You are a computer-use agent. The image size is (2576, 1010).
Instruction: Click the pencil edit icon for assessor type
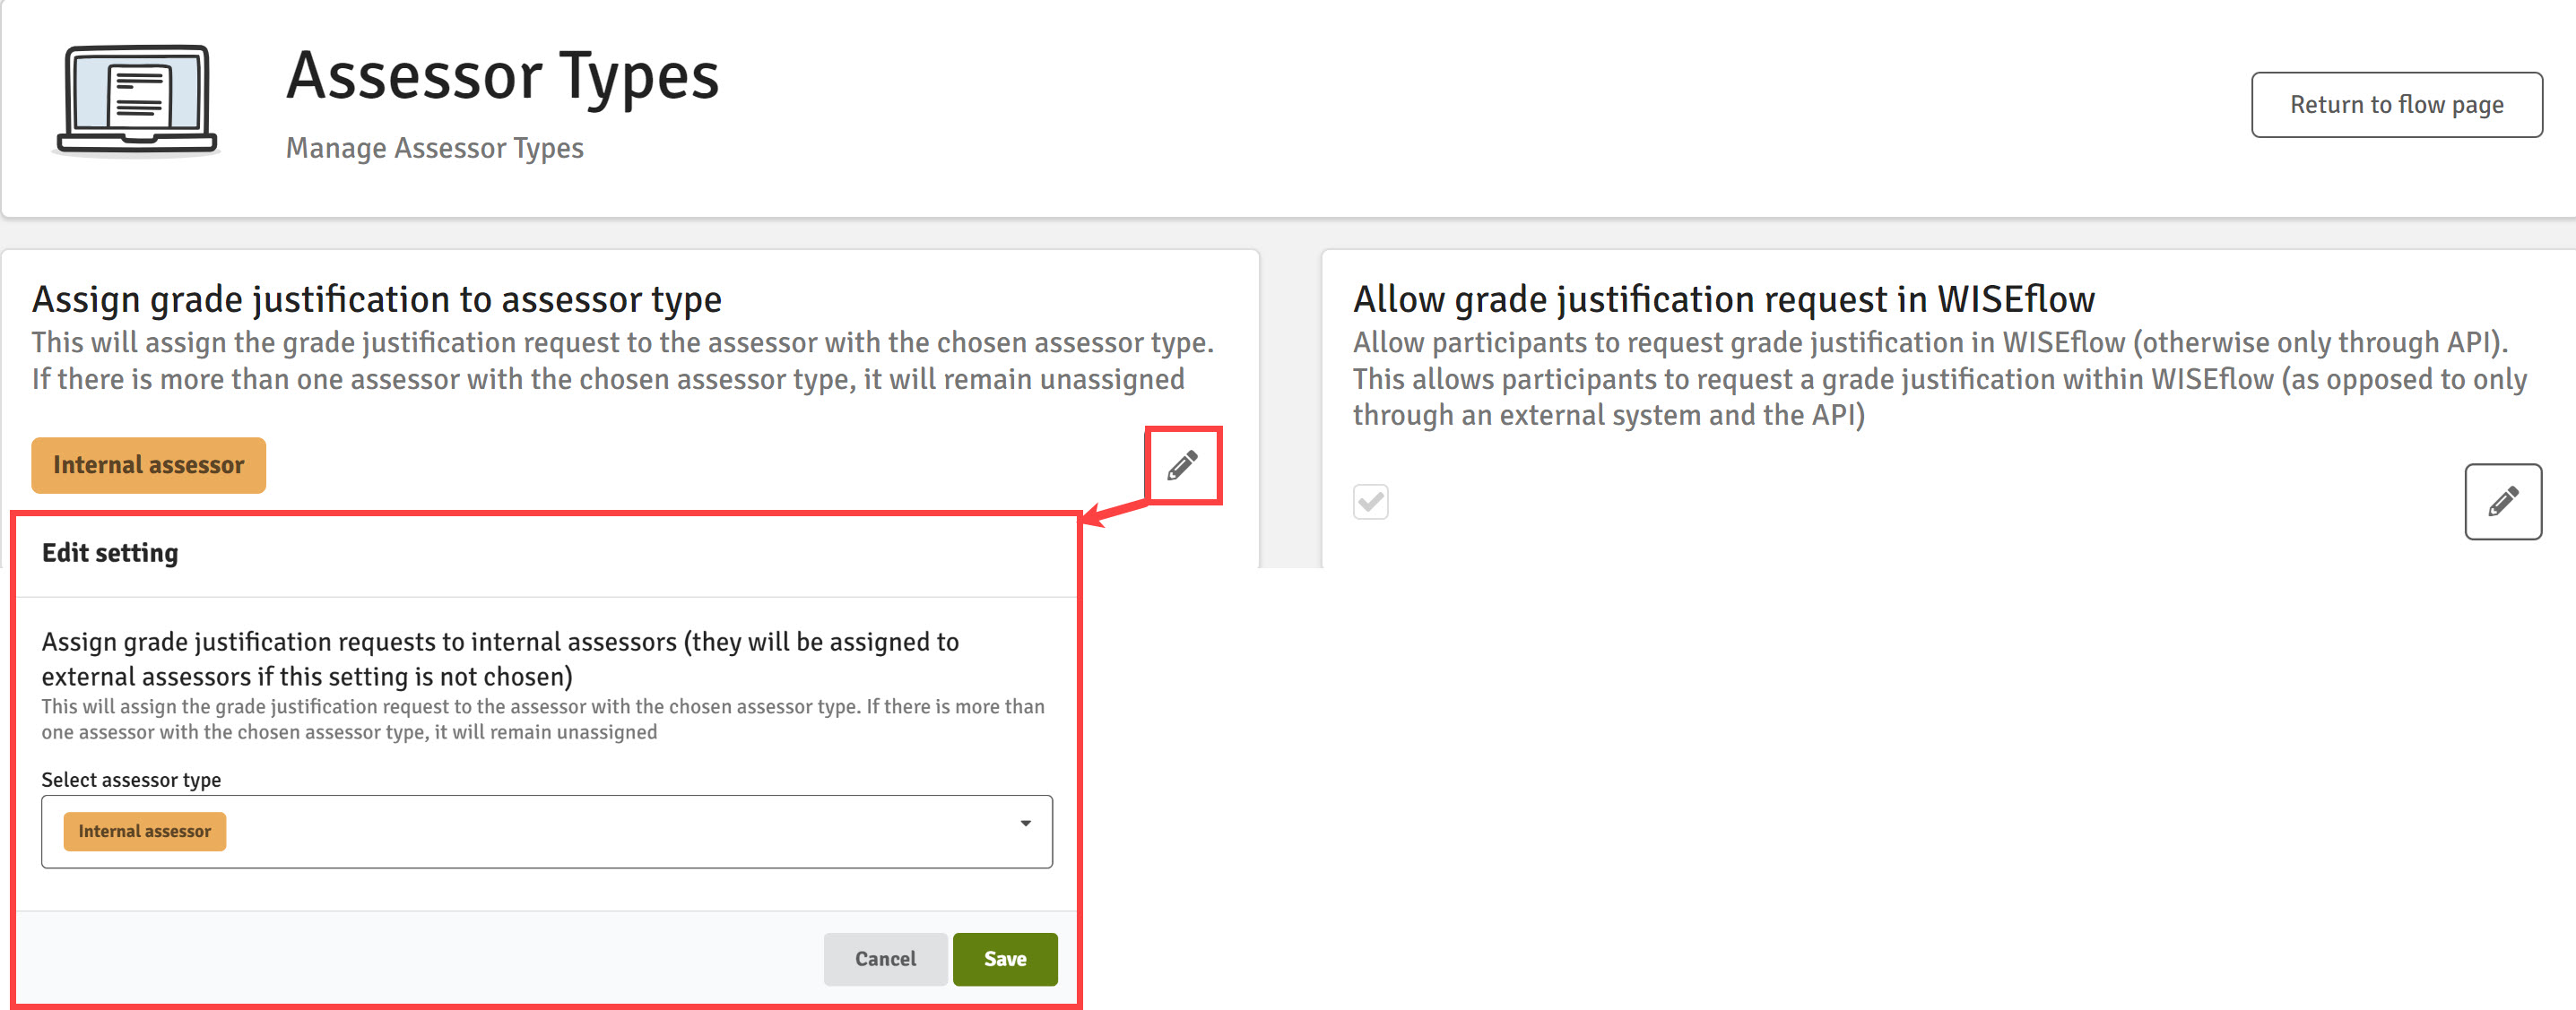(x=1182, y=465)
